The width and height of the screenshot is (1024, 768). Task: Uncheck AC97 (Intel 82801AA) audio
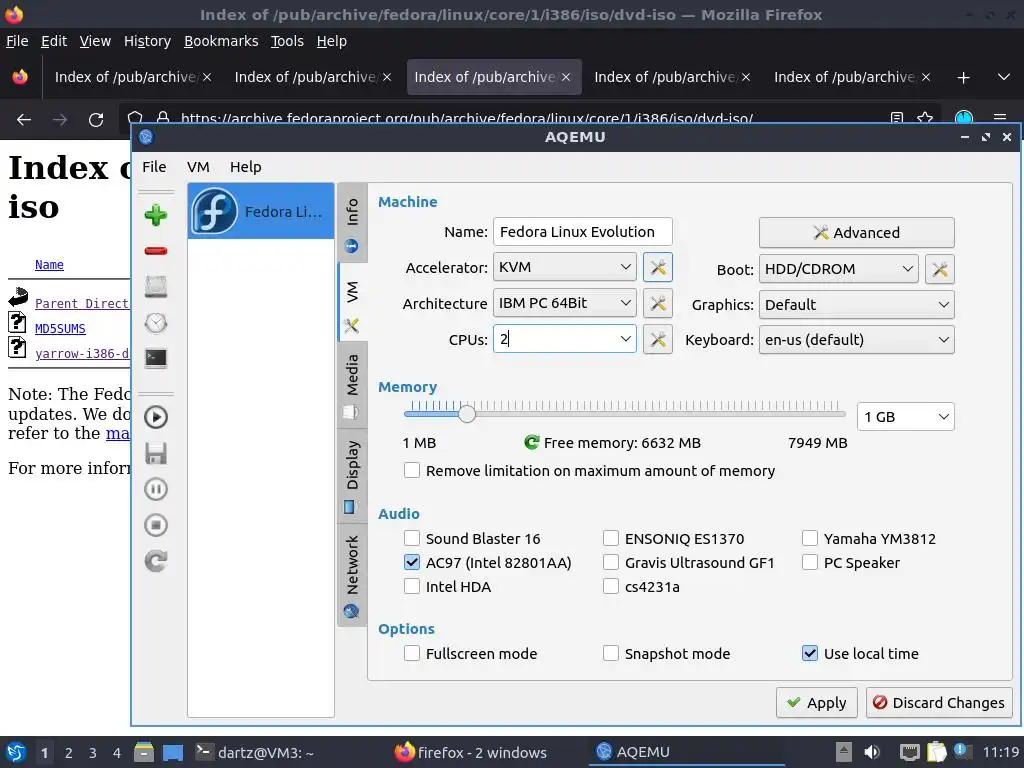[x=412, y=562]
